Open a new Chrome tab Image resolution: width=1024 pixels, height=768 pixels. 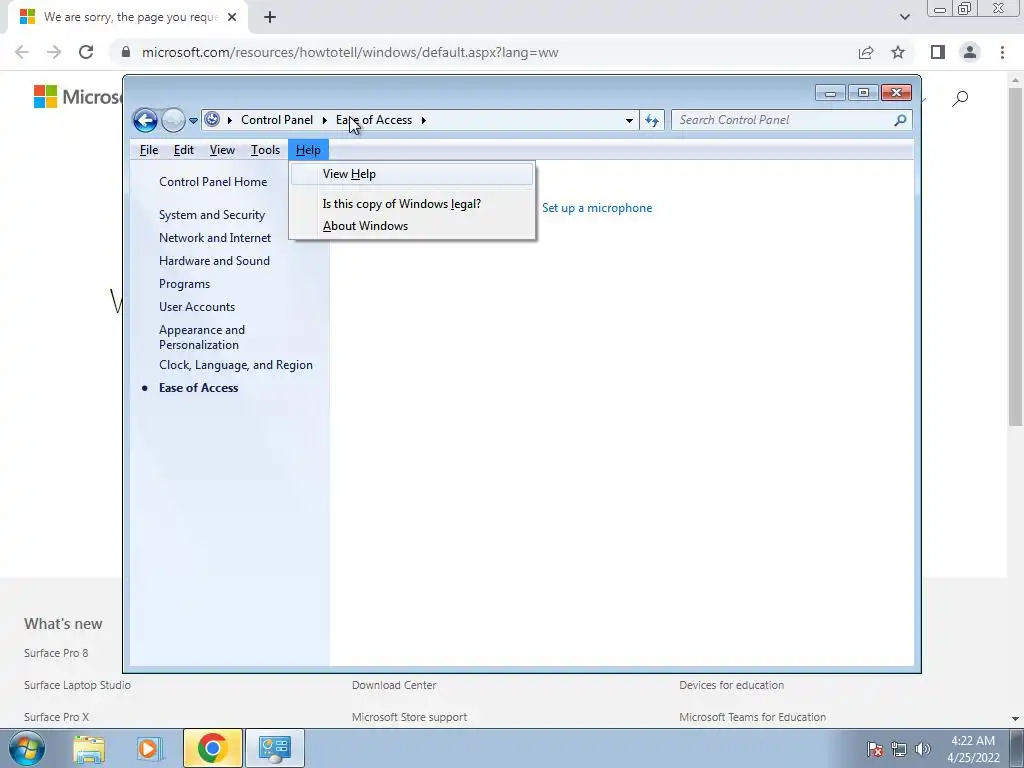click(x=270, y=18)
